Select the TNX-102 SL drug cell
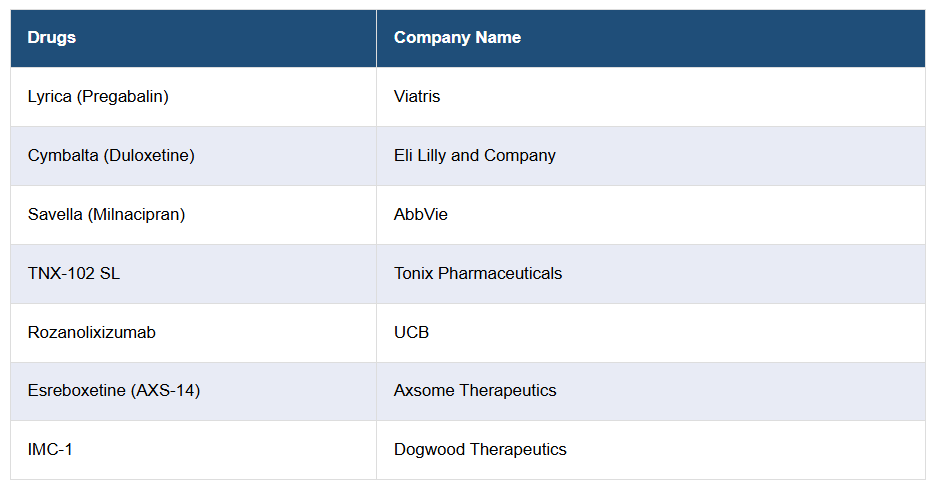The height and width of the screenshot is (490, 935). 74,274
